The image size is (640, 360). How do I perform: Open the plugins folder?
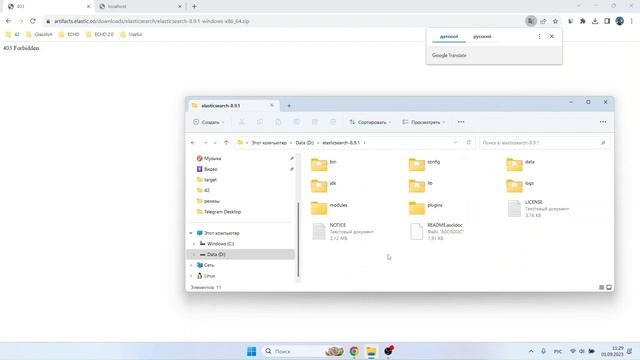(x=425, y=207)
